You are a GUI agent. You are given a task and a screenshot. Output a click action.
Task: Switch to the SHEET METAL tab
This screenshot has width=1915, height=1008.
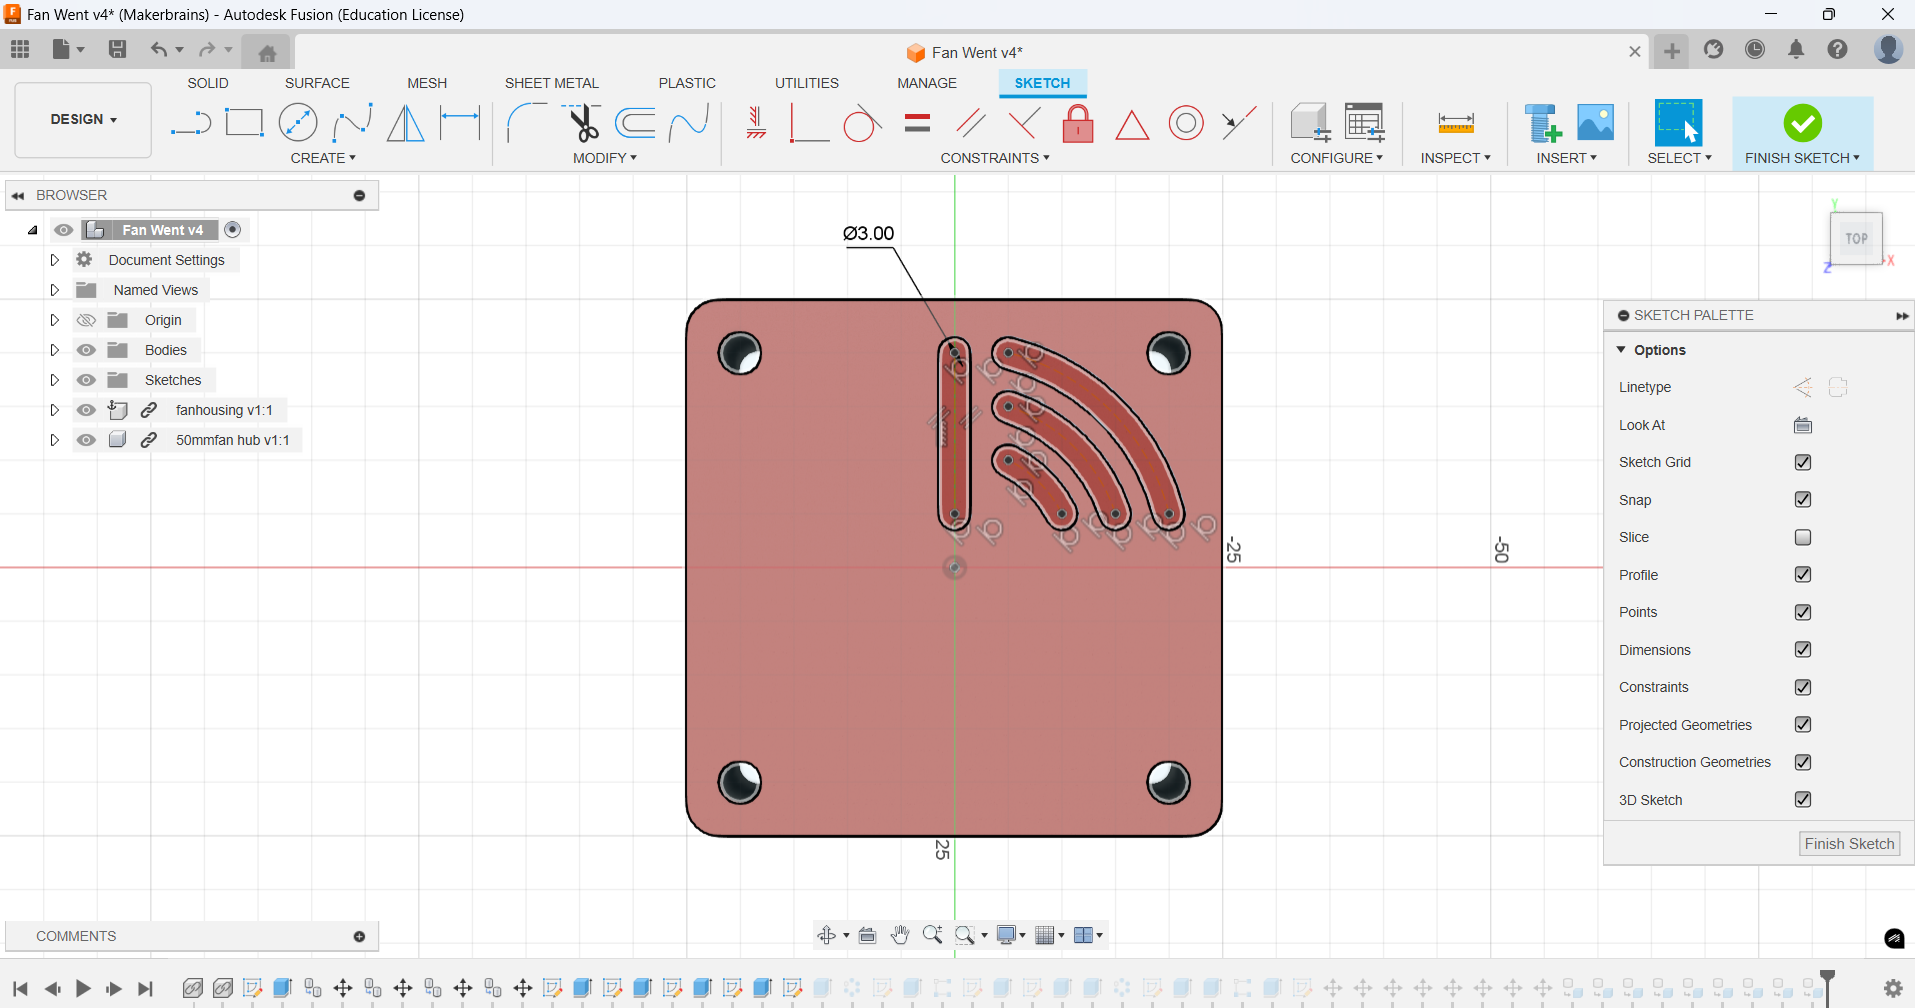tap(552, 83)
